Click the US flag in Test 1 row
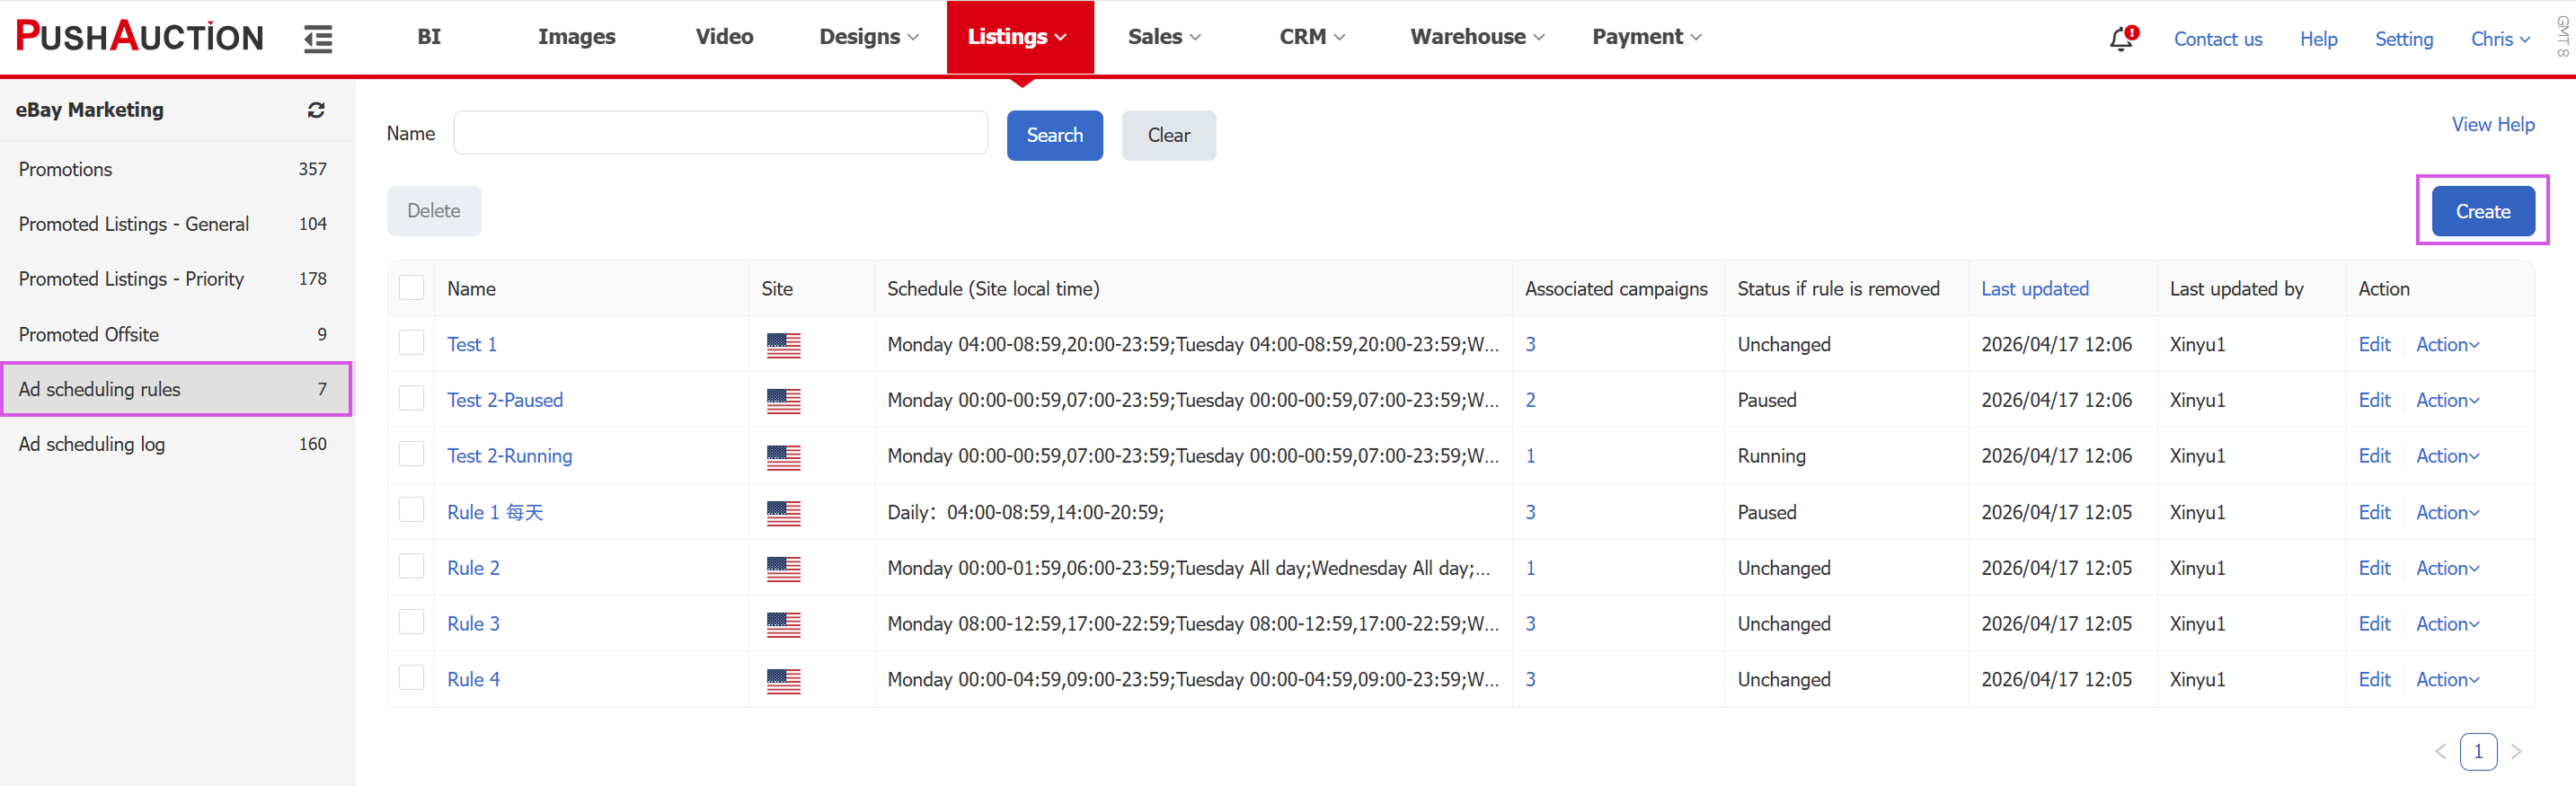Screen dimensions: 2576x786 tap(783, 345)
